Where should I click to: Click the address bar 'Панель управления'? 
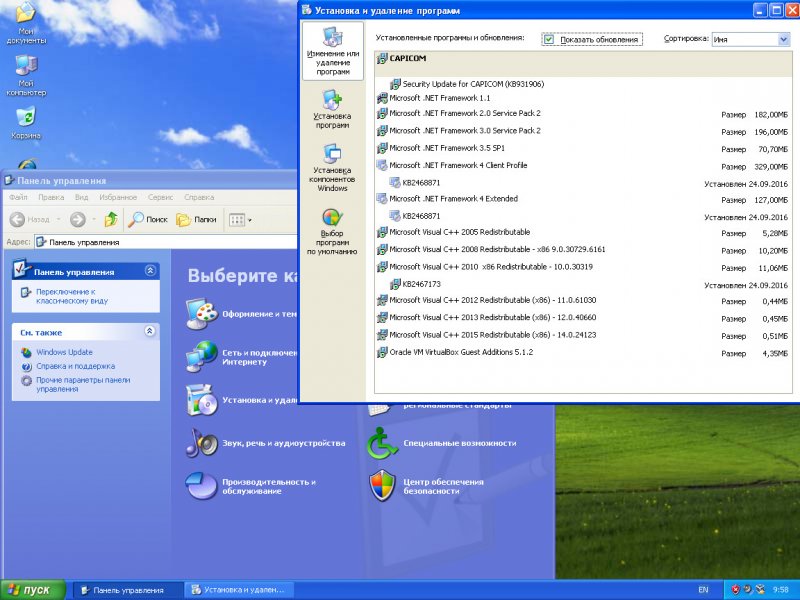166,242
